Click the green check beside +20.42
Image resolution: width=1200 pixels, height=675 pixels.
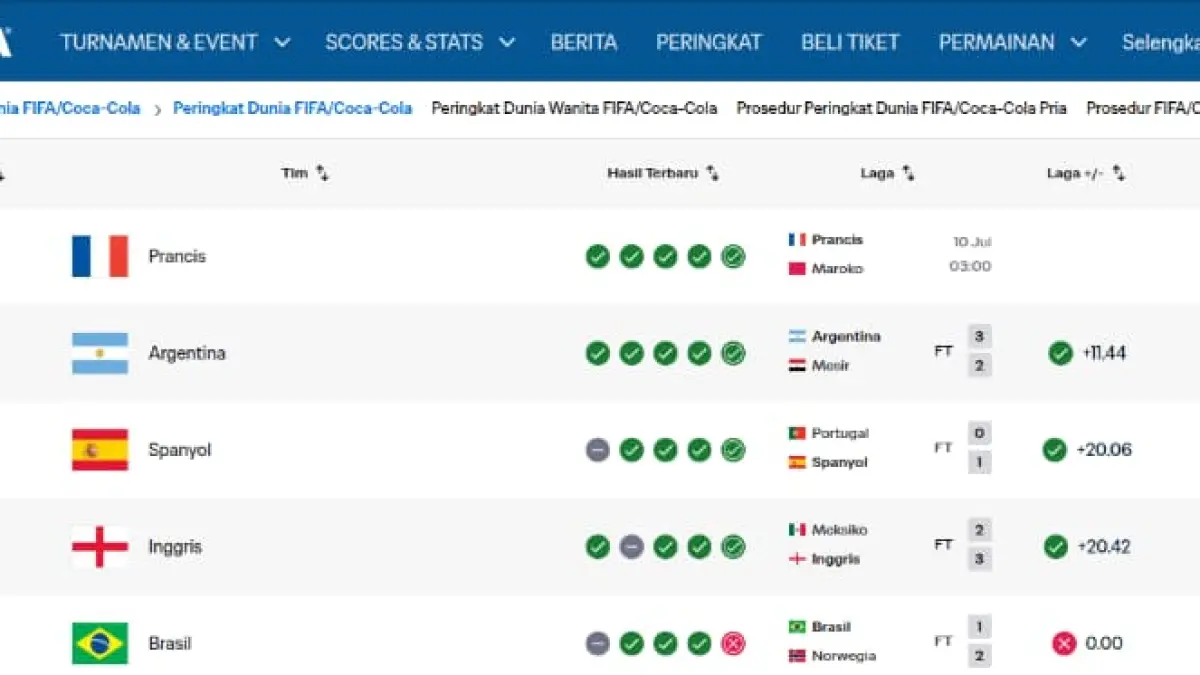pyautogui.click(x=1055, y=547)
